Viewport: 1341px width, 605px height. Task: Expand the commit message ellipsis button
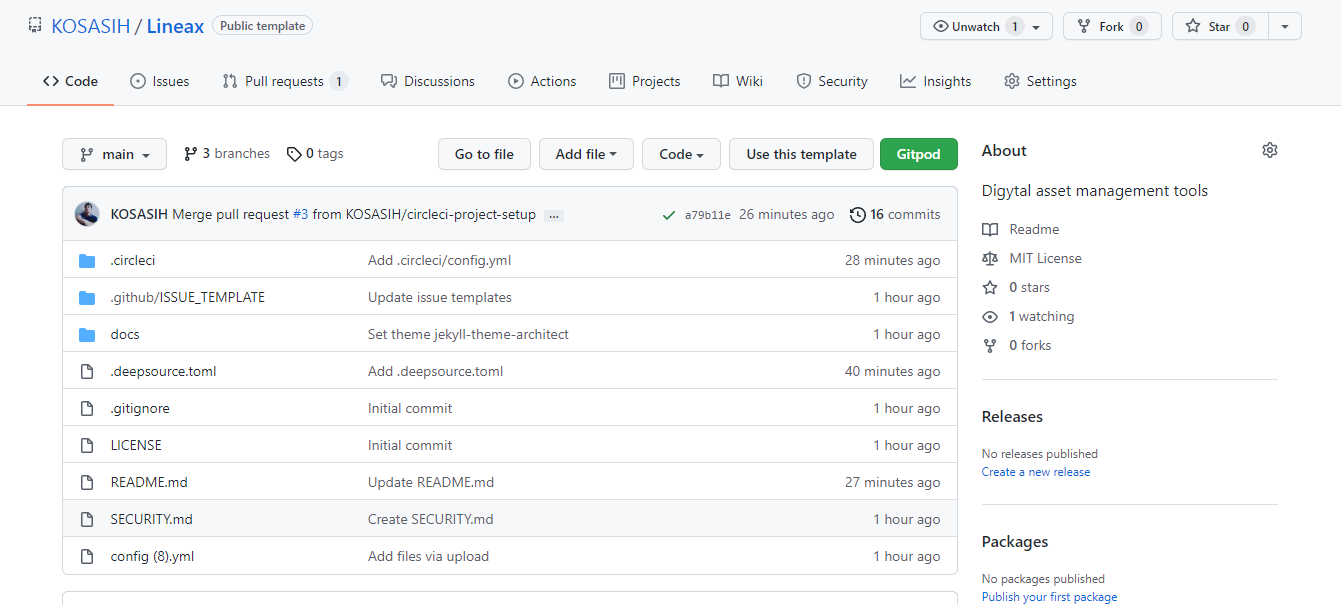coord(554,215)
